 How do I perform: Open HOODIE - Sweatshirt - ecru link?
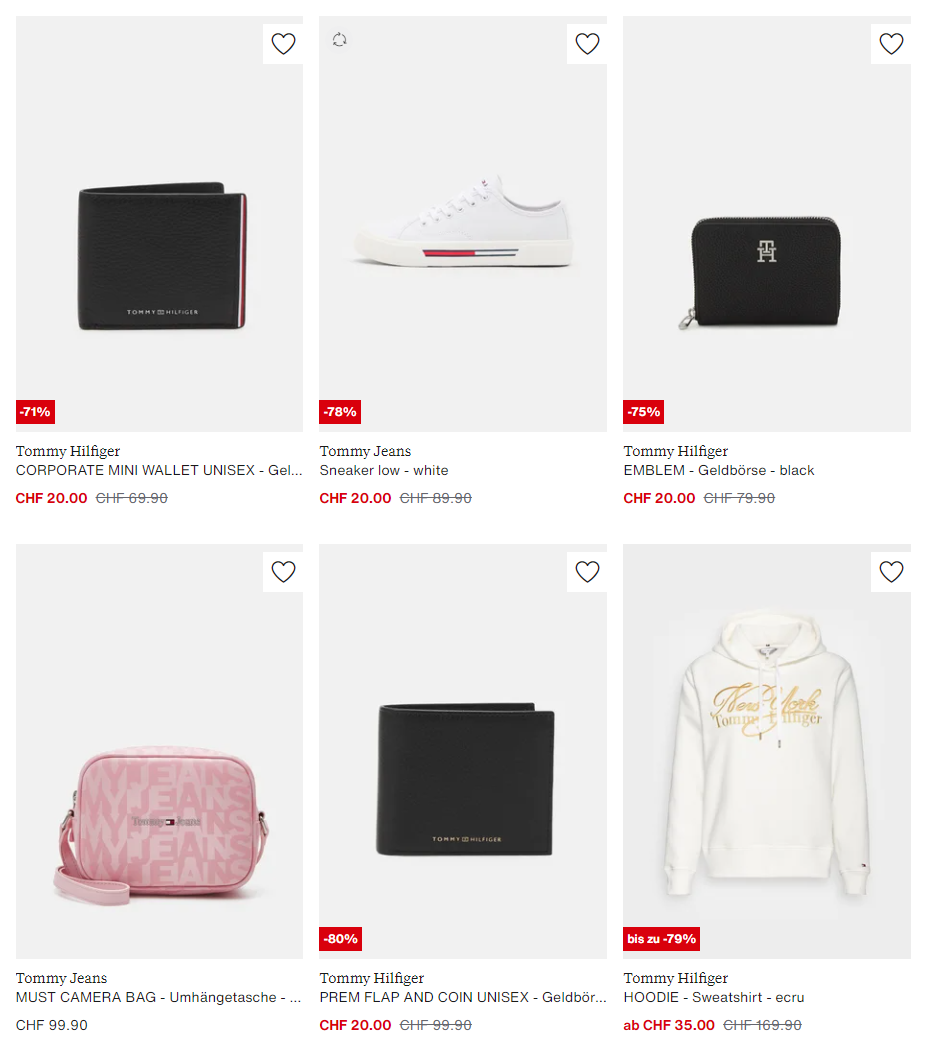tap(714, 998)
